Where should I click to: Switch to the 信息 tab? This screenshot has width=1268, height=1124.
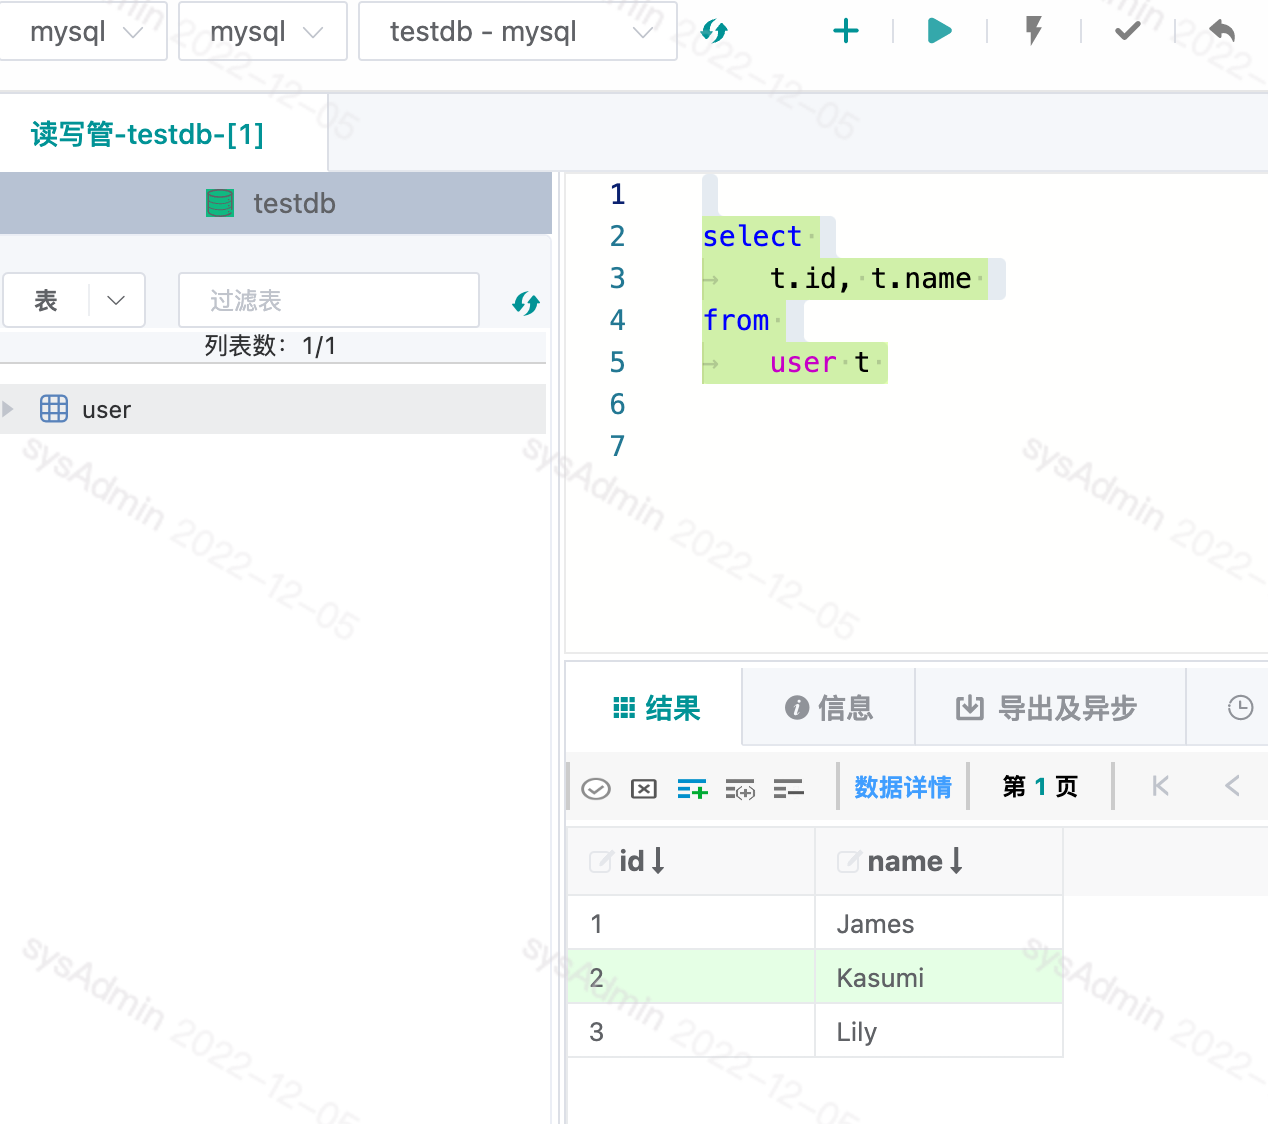[829, 708]
